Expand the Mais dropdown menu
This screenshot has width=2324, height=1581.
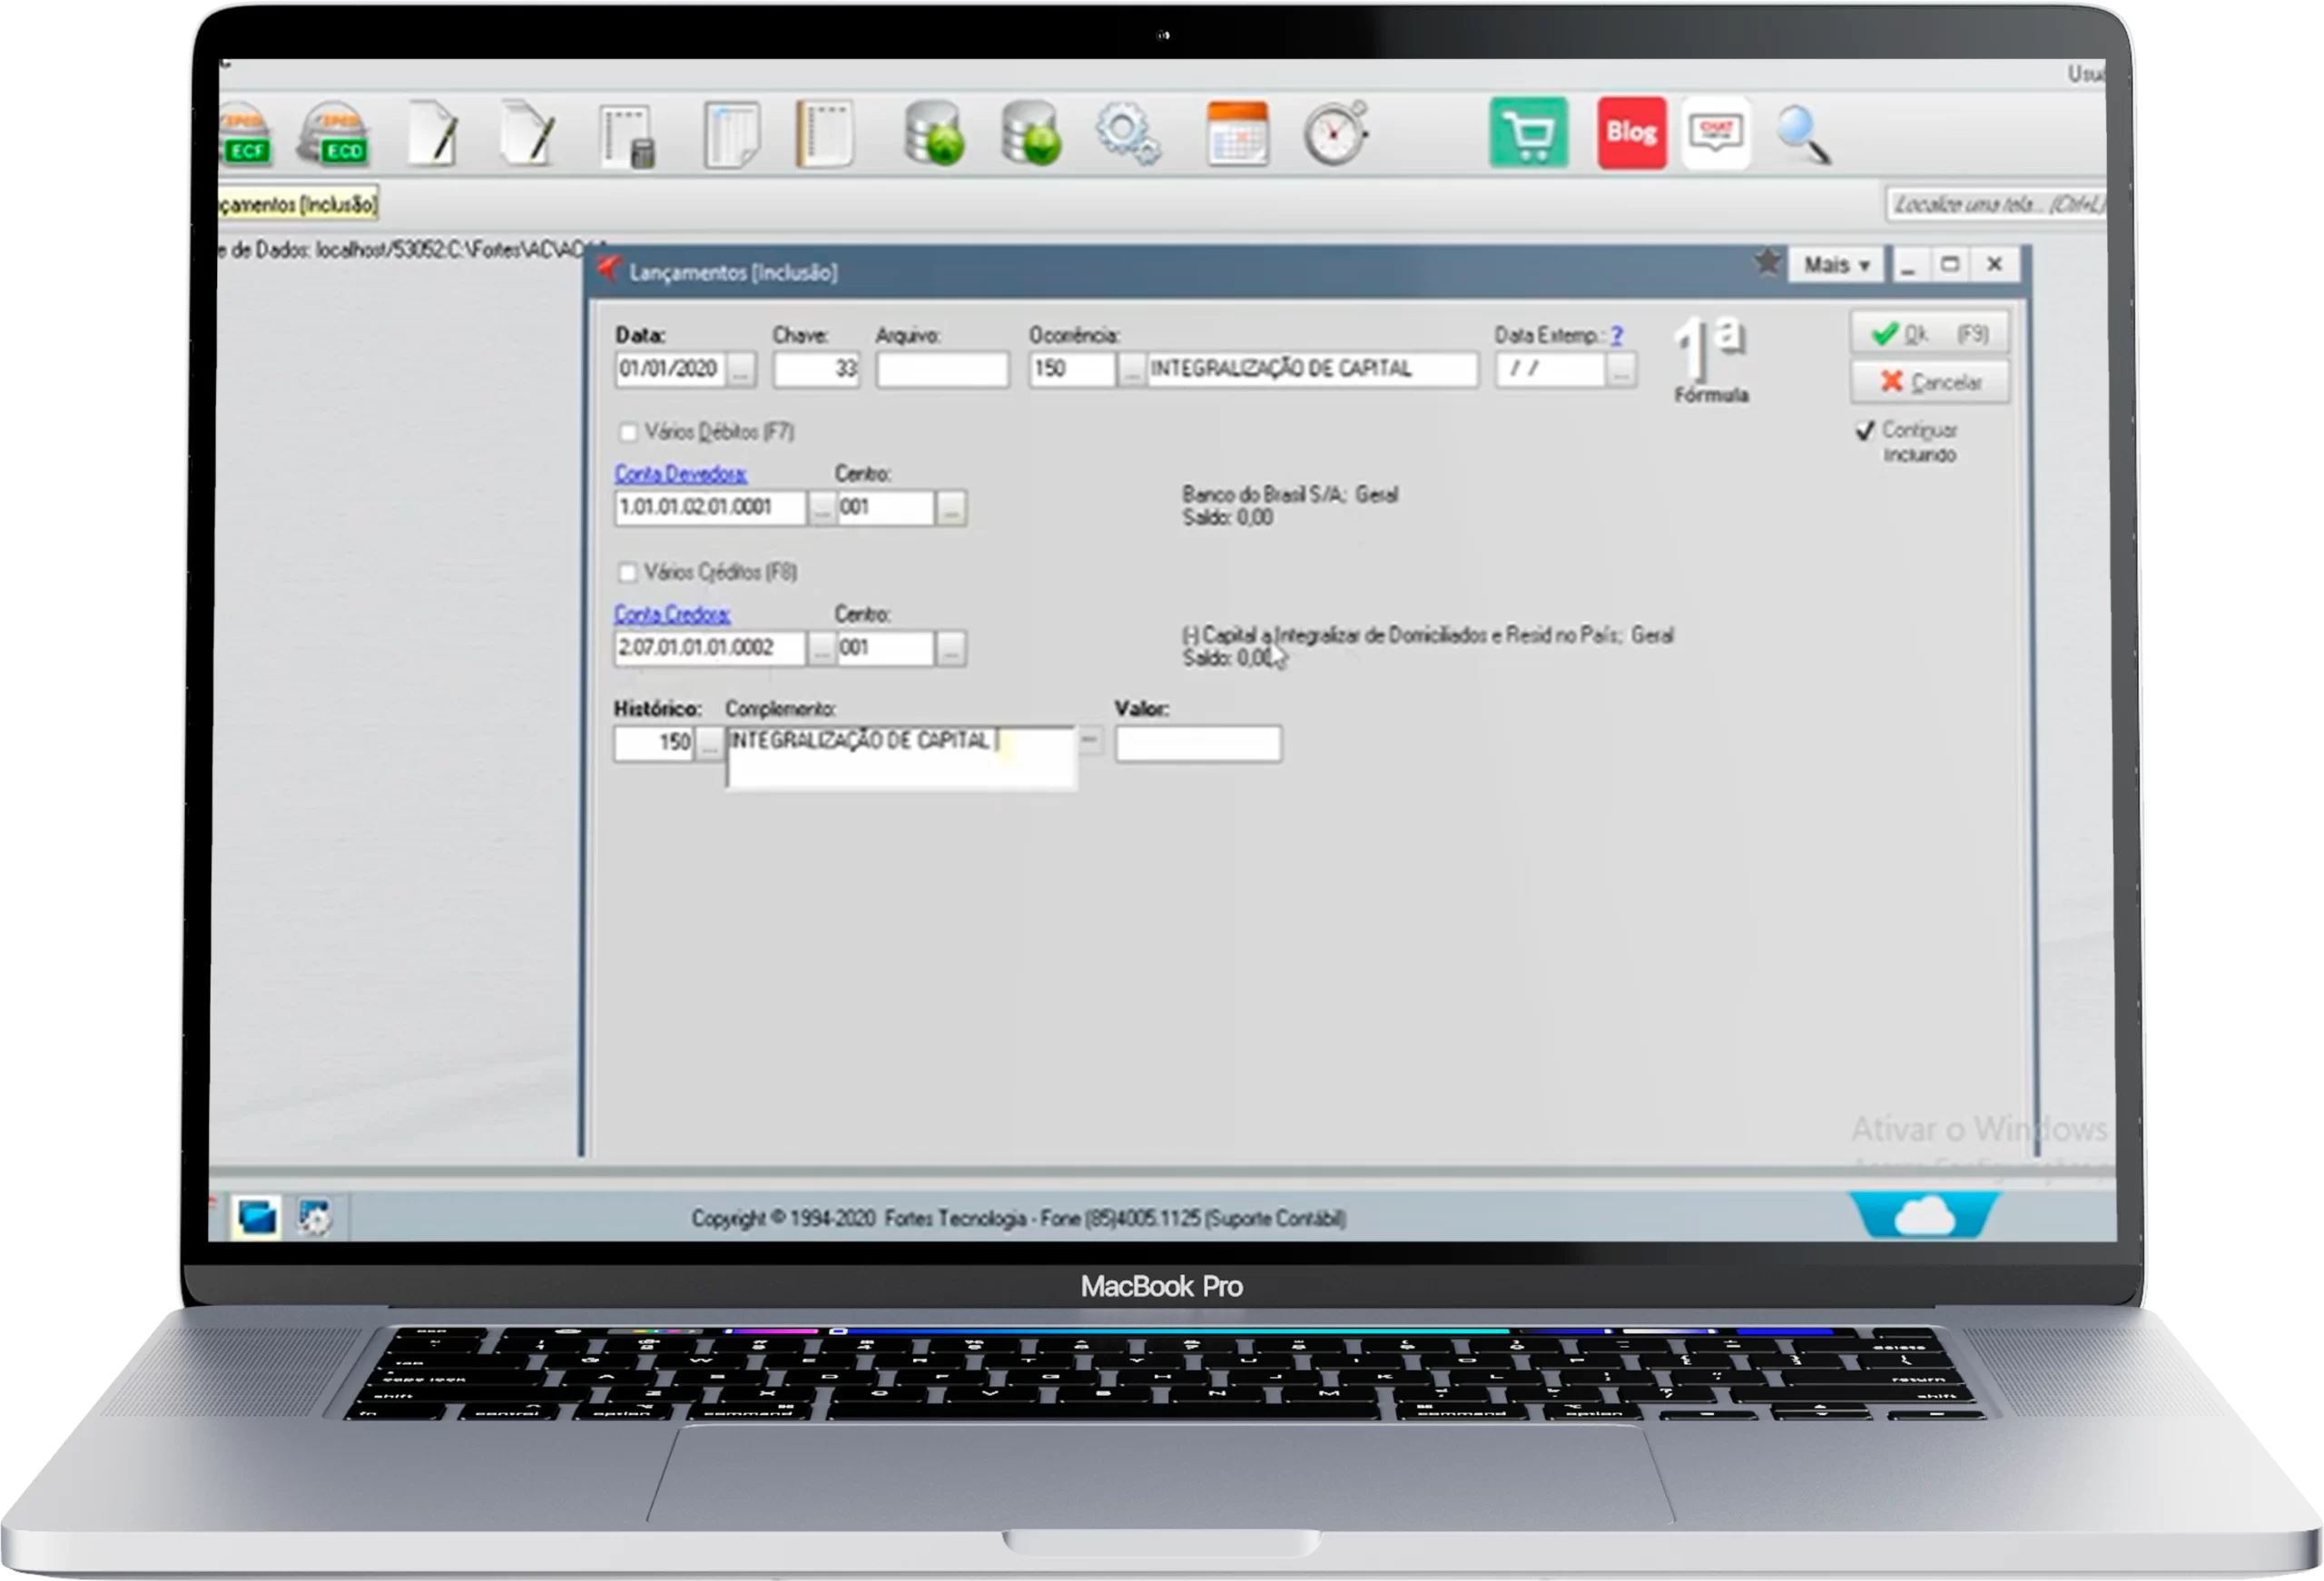1836,265
